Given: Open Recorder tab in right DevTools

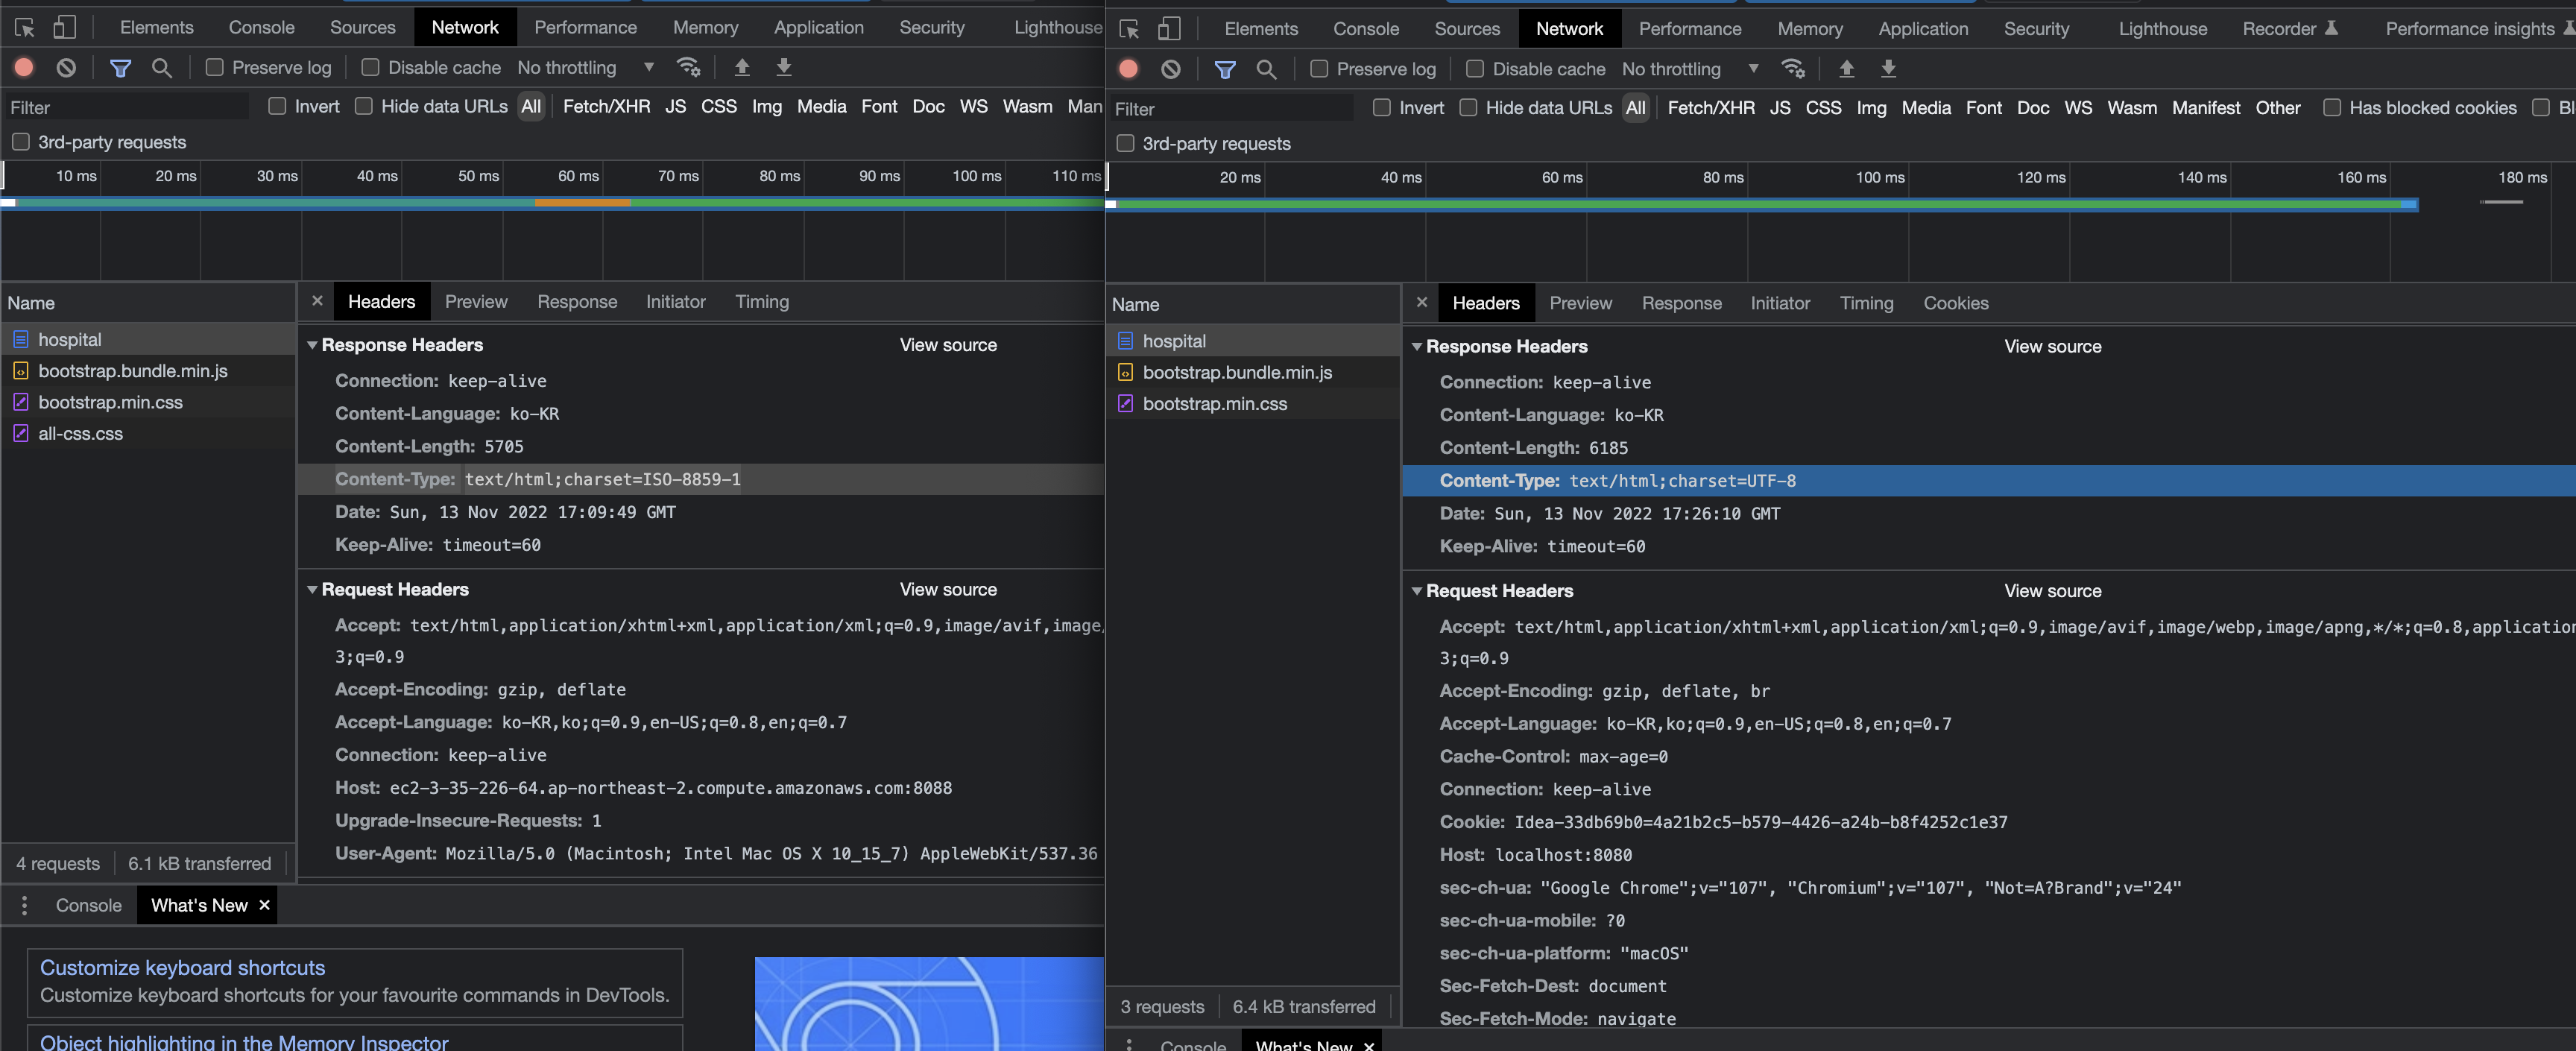Looking at the screenshot, I should [x=2289, y=29].
